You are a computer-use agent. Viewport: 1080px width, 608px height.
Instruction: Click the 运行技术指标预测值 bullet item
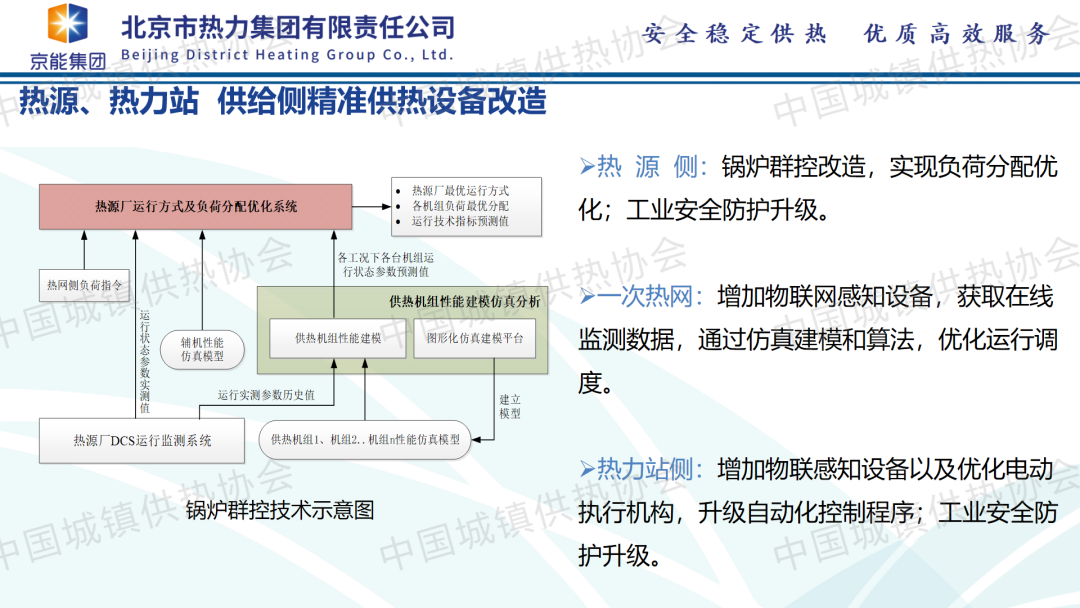(460, 221)
